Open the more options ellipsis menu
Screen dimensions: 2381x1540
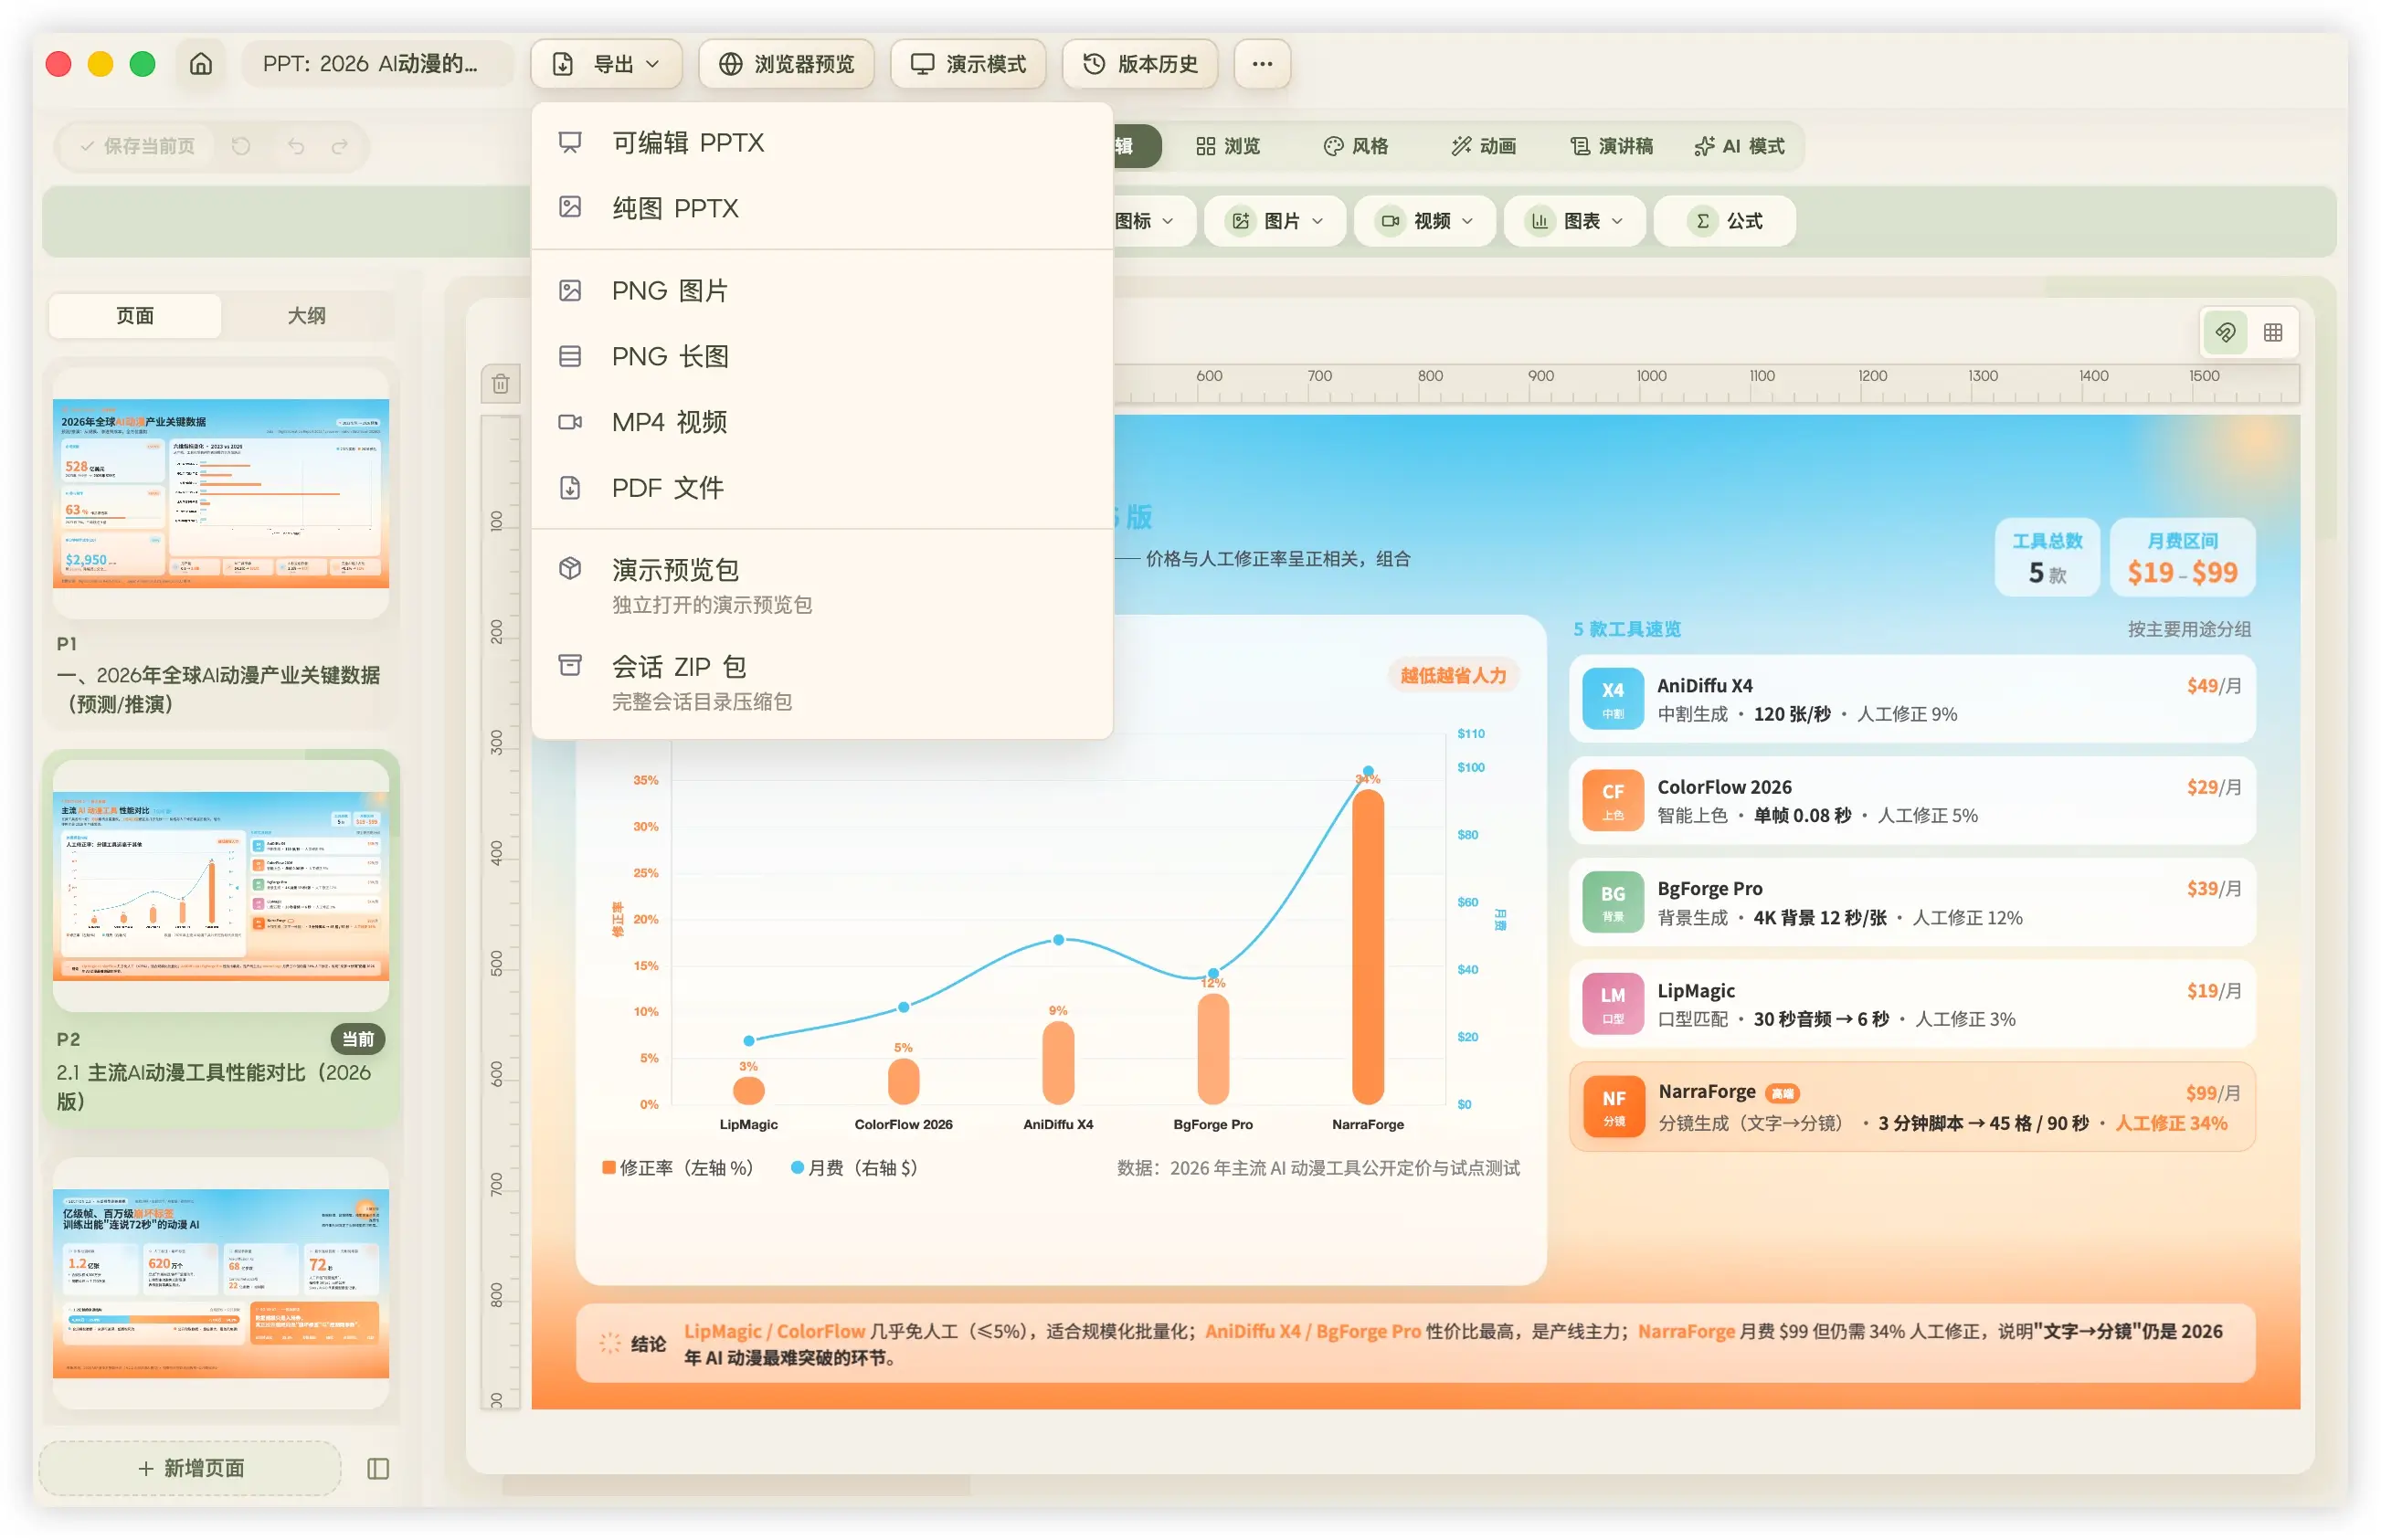click(1262, 64)
